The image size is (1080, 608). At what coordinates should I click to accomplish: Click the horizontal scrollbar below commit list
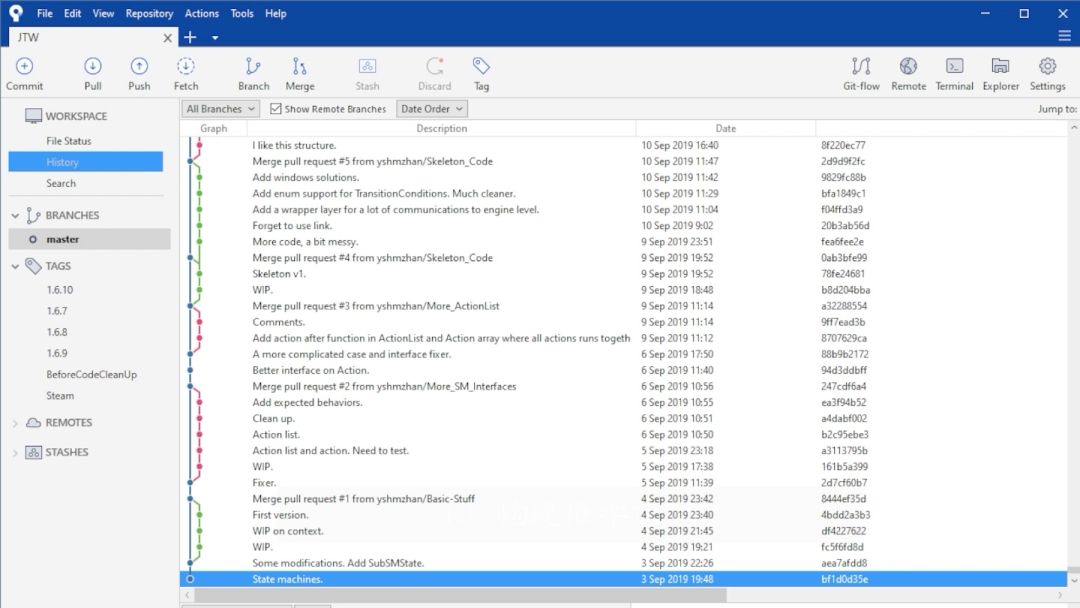pos(457,595)
